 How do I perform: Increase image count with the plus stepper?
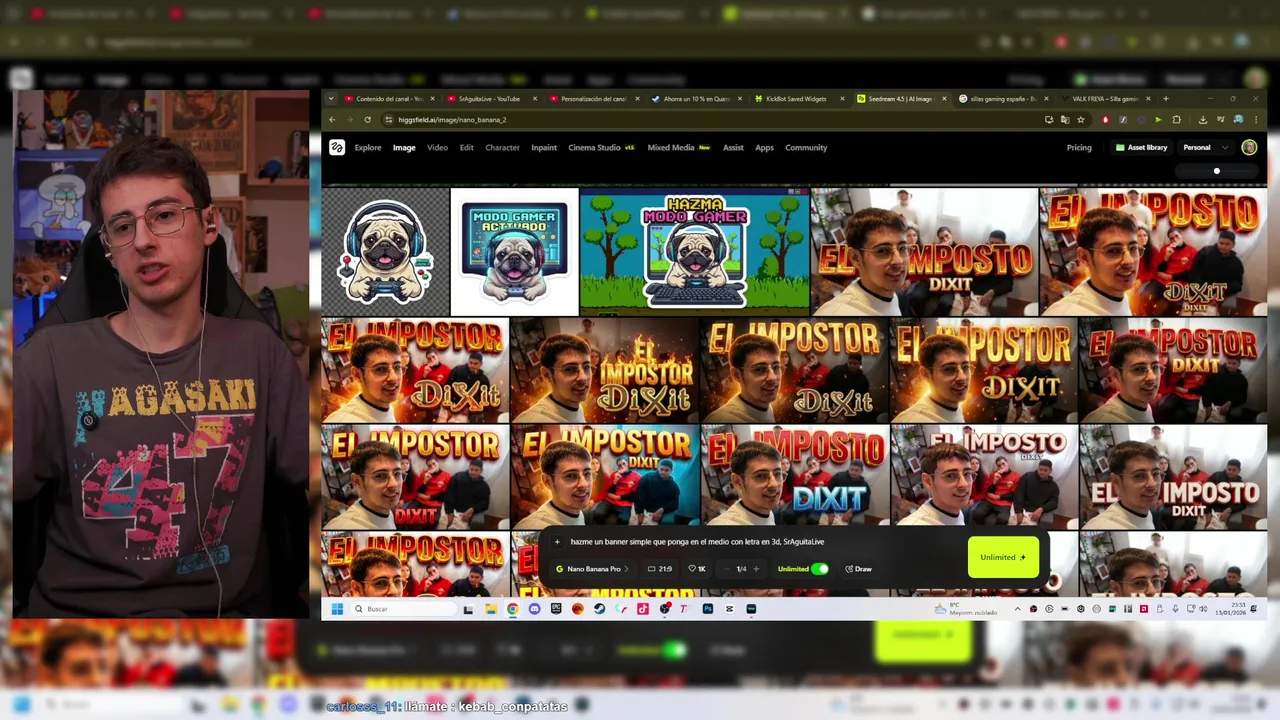[755, 569]
